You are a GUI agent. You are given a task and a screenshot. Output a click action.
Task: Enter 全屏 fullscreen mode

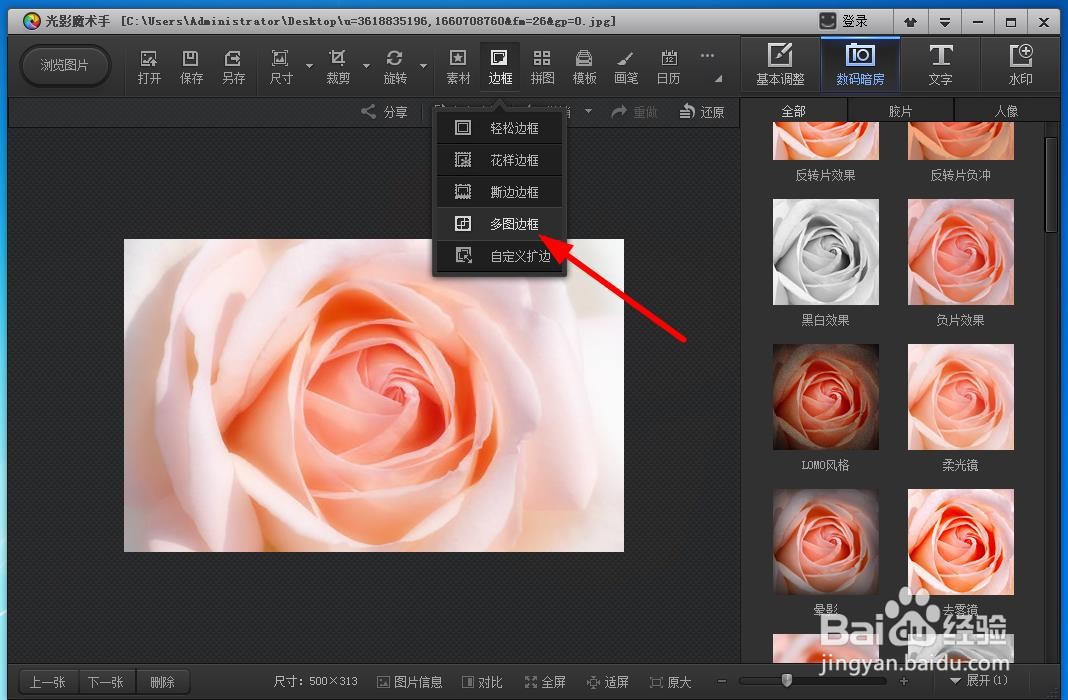(x=546, y=682)
